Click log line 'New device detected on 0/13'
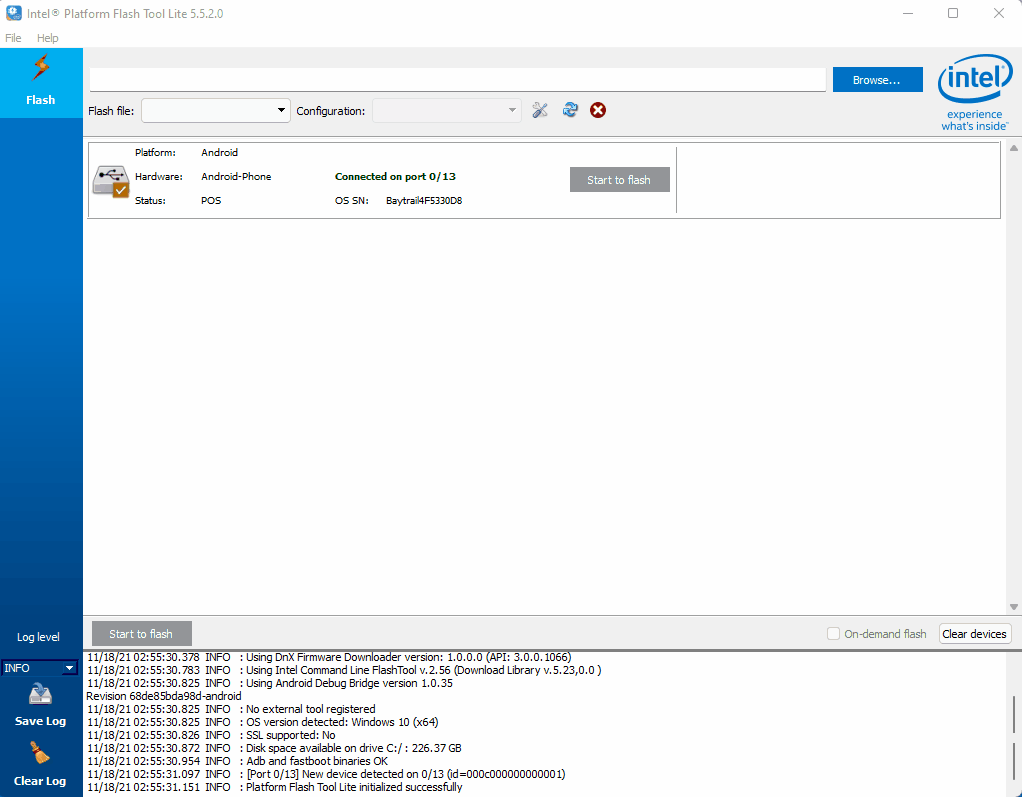This screenshot has height=797, width=1022. (326, 774)
